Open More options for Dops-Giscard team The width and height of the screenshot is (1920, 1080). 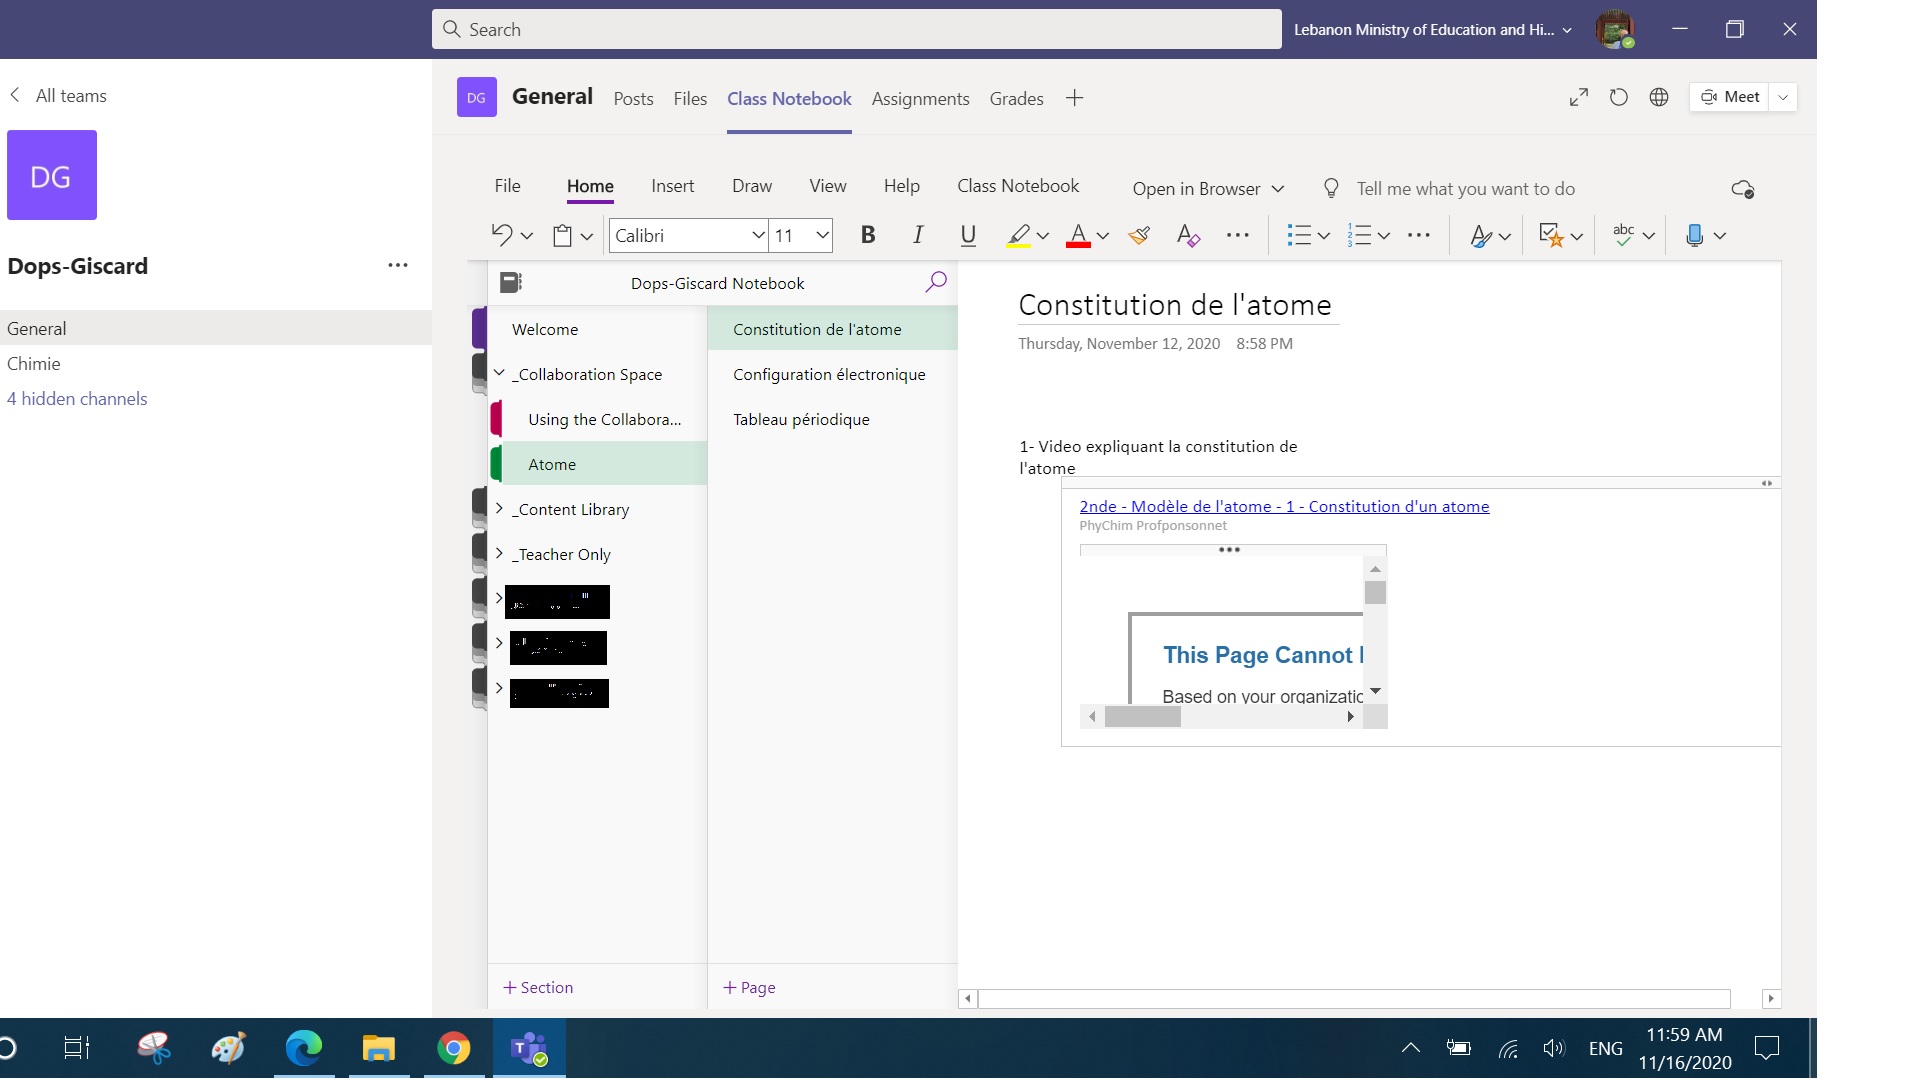click(398, 265)
